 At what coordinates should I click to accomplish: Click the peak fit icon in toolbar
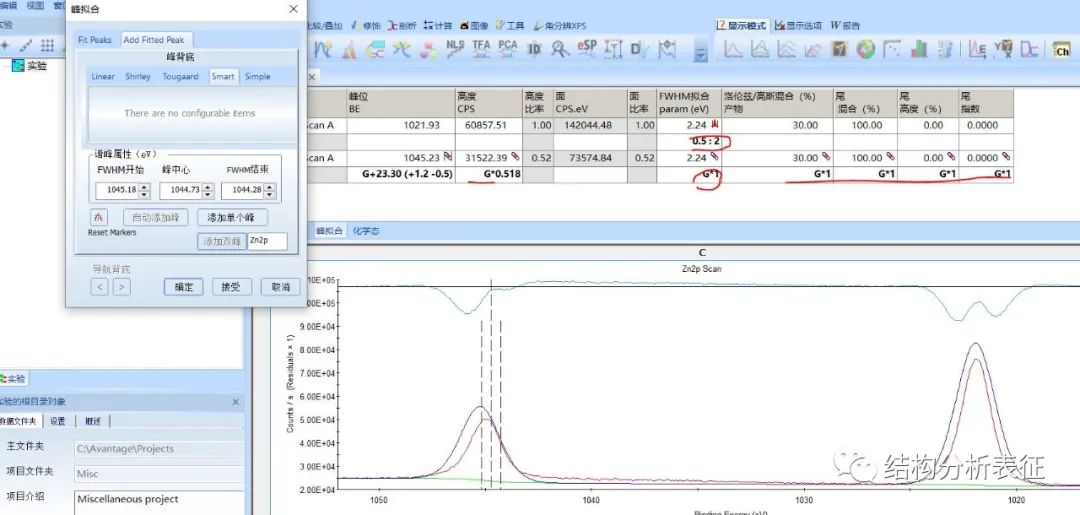click(x=350, y=50)
